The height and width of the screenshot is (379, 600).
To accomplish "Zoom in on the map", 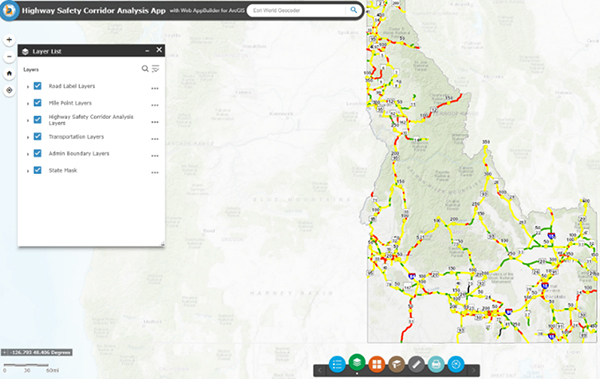I will [10, 39].
